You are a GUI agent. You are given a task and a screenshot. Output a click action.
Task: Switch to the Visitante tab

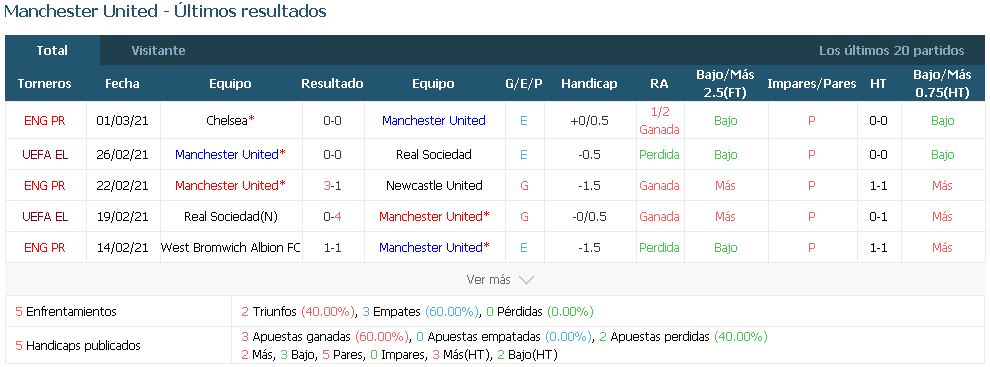point(158,51)
